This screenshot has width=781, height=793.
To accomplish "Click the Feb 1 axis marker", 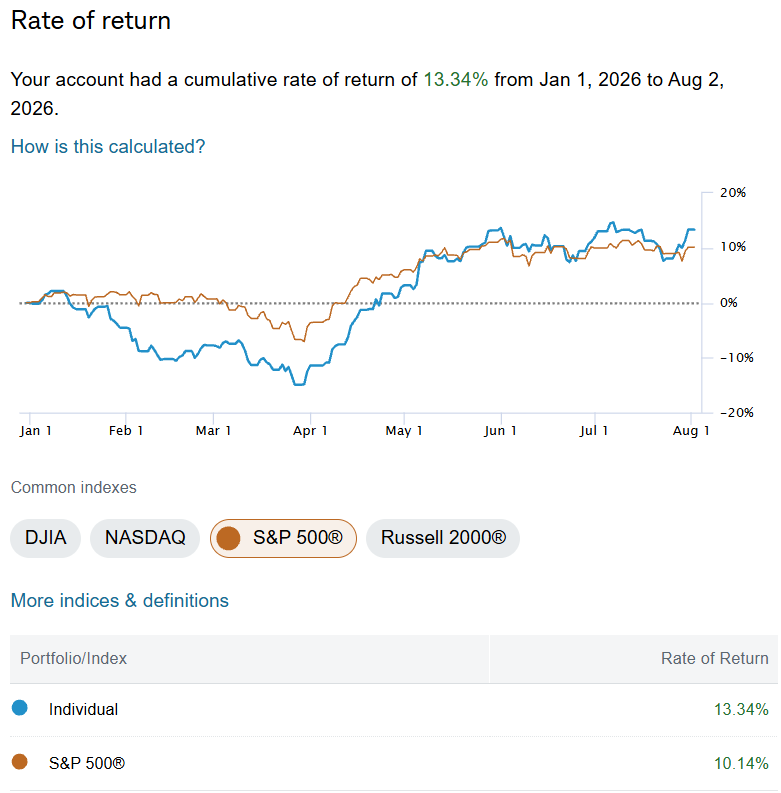I will 126,430.
